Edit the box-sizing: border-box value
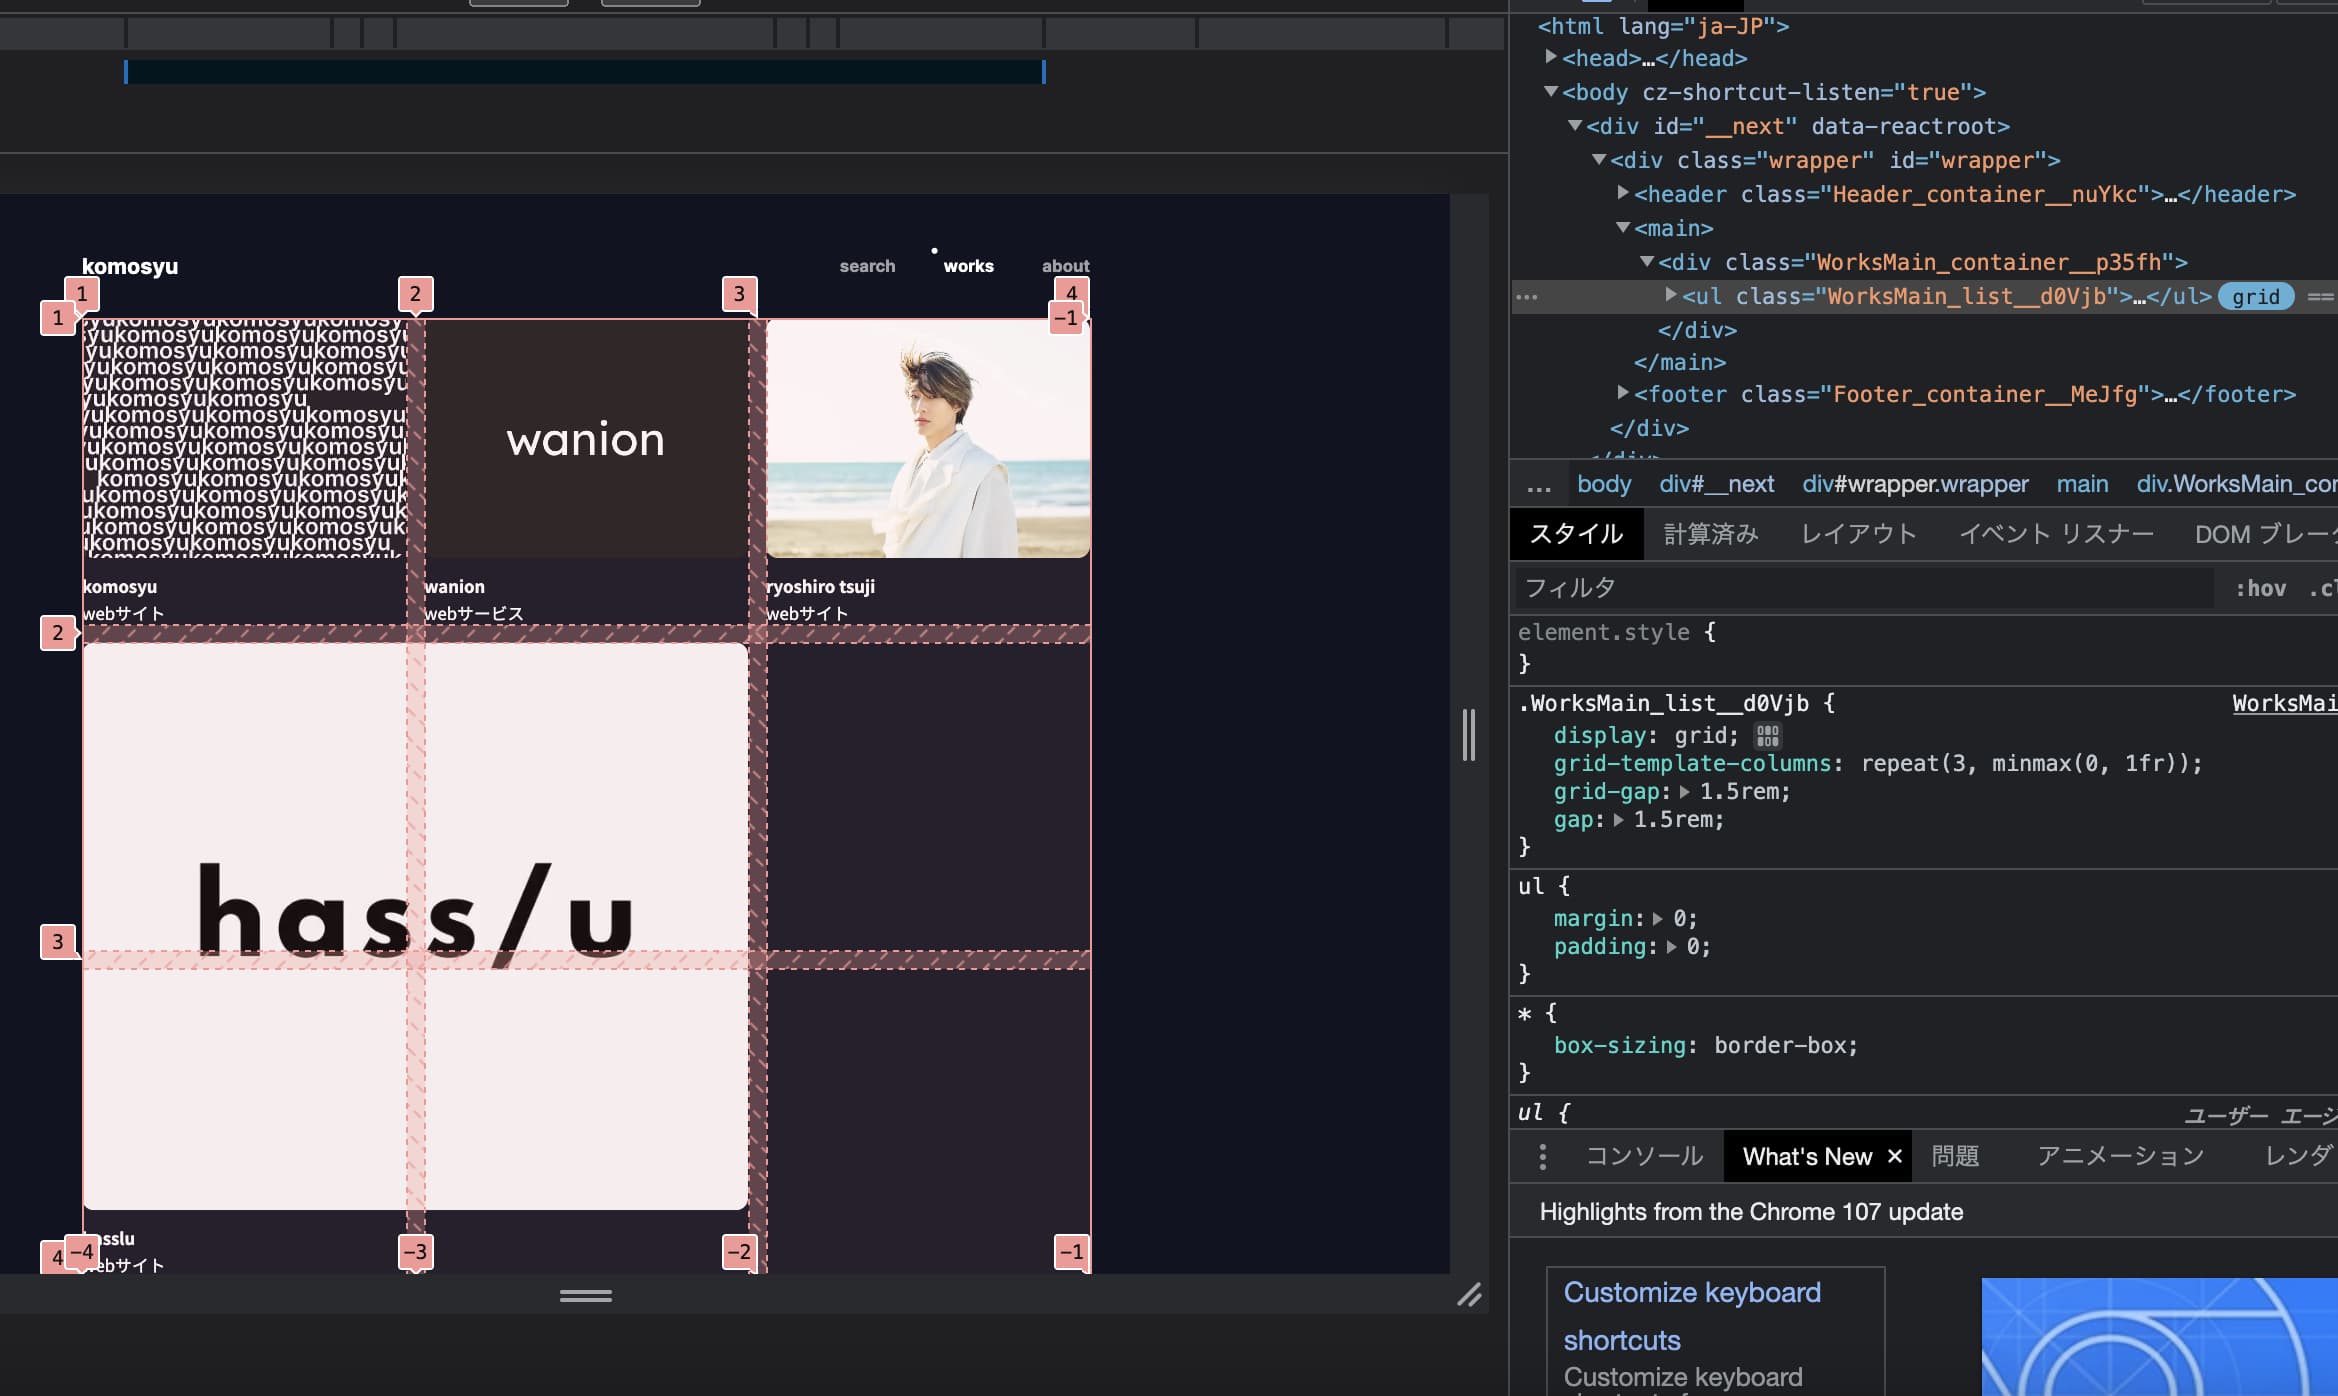 [x=1779, y=1046]
